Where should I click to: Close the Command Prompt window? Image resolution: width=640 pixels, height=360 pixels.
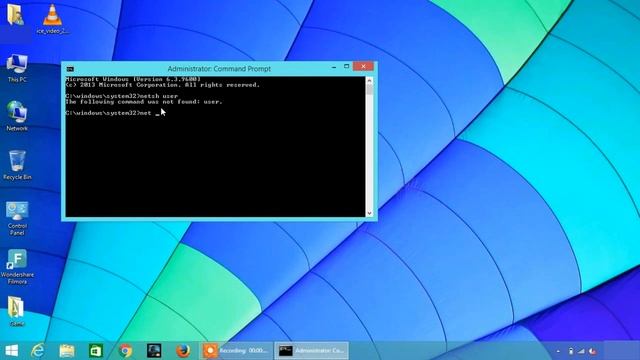pyautogui.click(x=363, y=66)
